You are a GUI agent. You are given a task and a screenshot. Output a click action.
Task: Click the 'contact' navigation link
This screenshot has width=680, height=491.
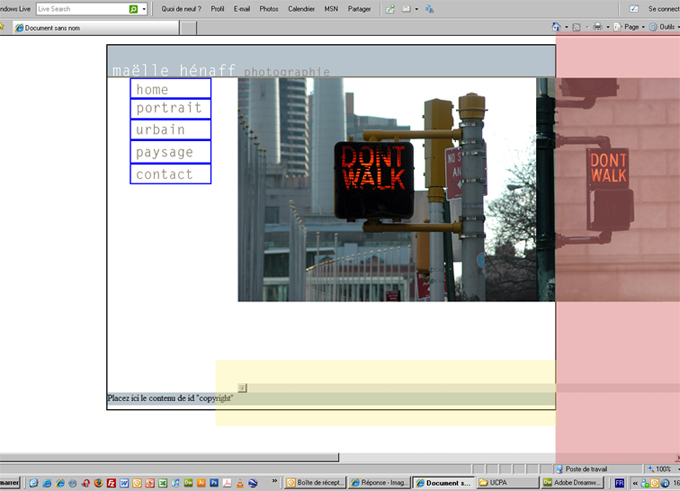pos(170,174)
